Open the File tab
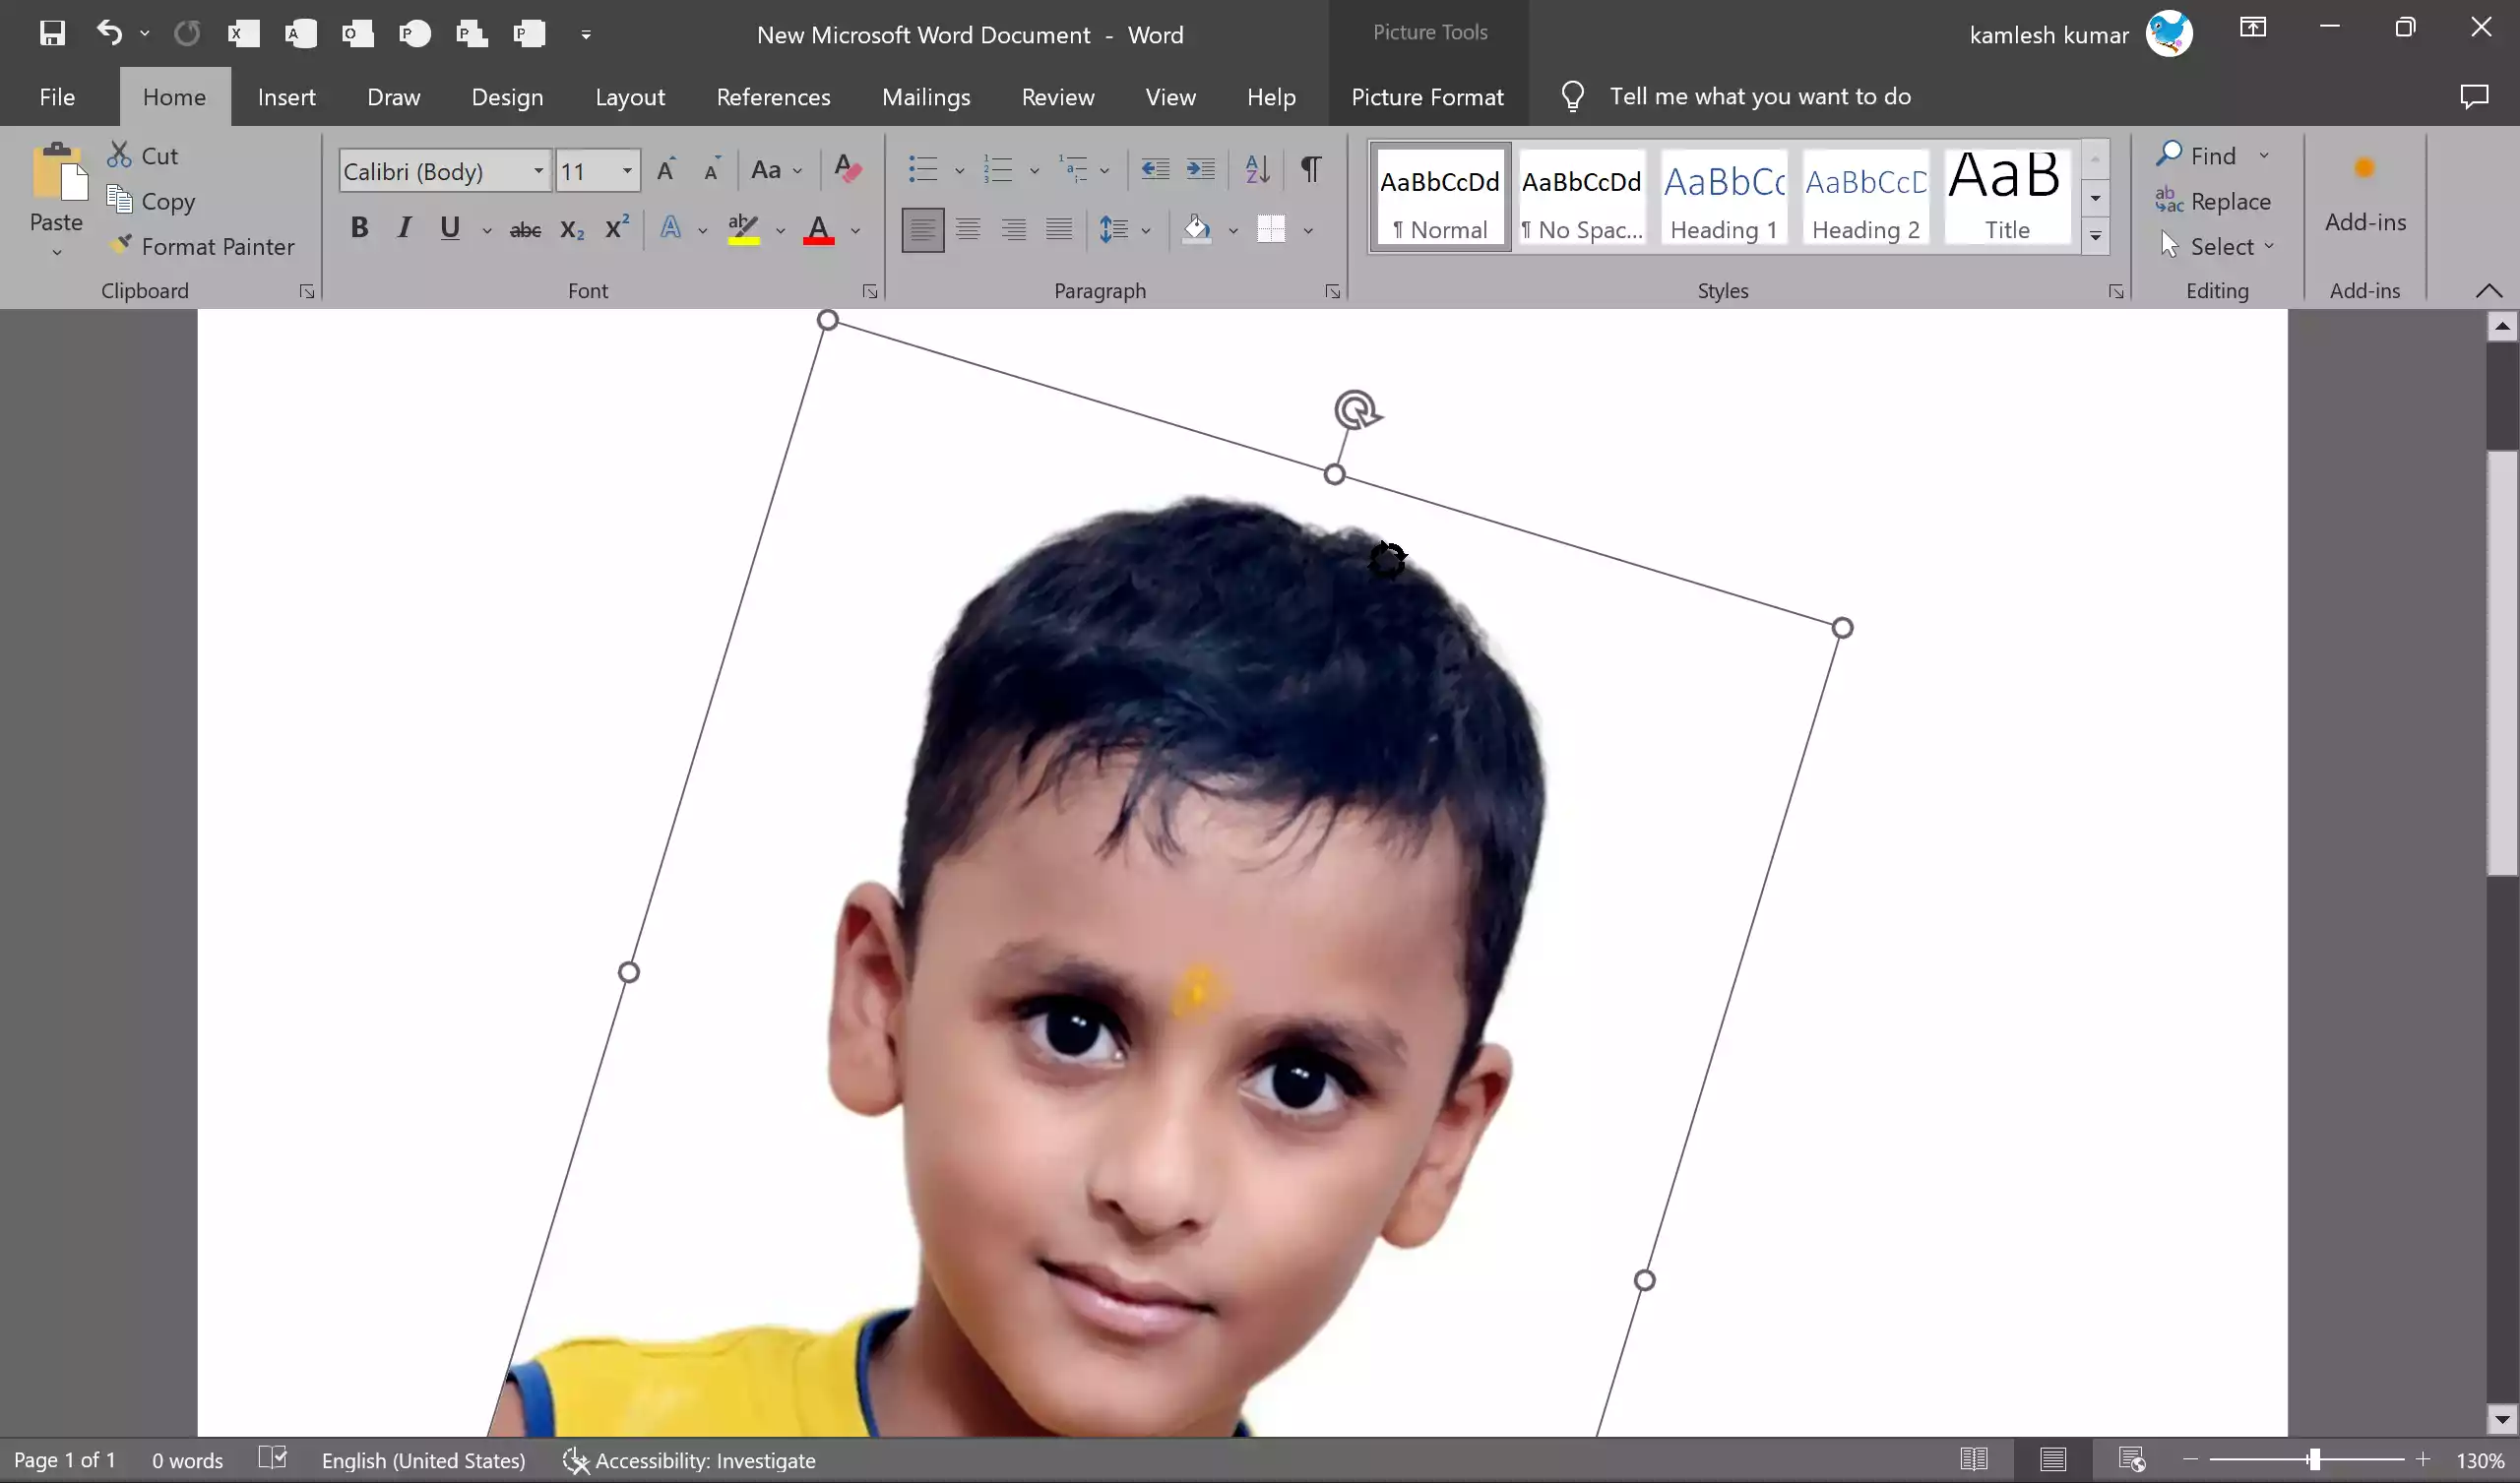The width and height of the screenshot is (2520, 1483). pyautogui.click(x=57, y=97)
